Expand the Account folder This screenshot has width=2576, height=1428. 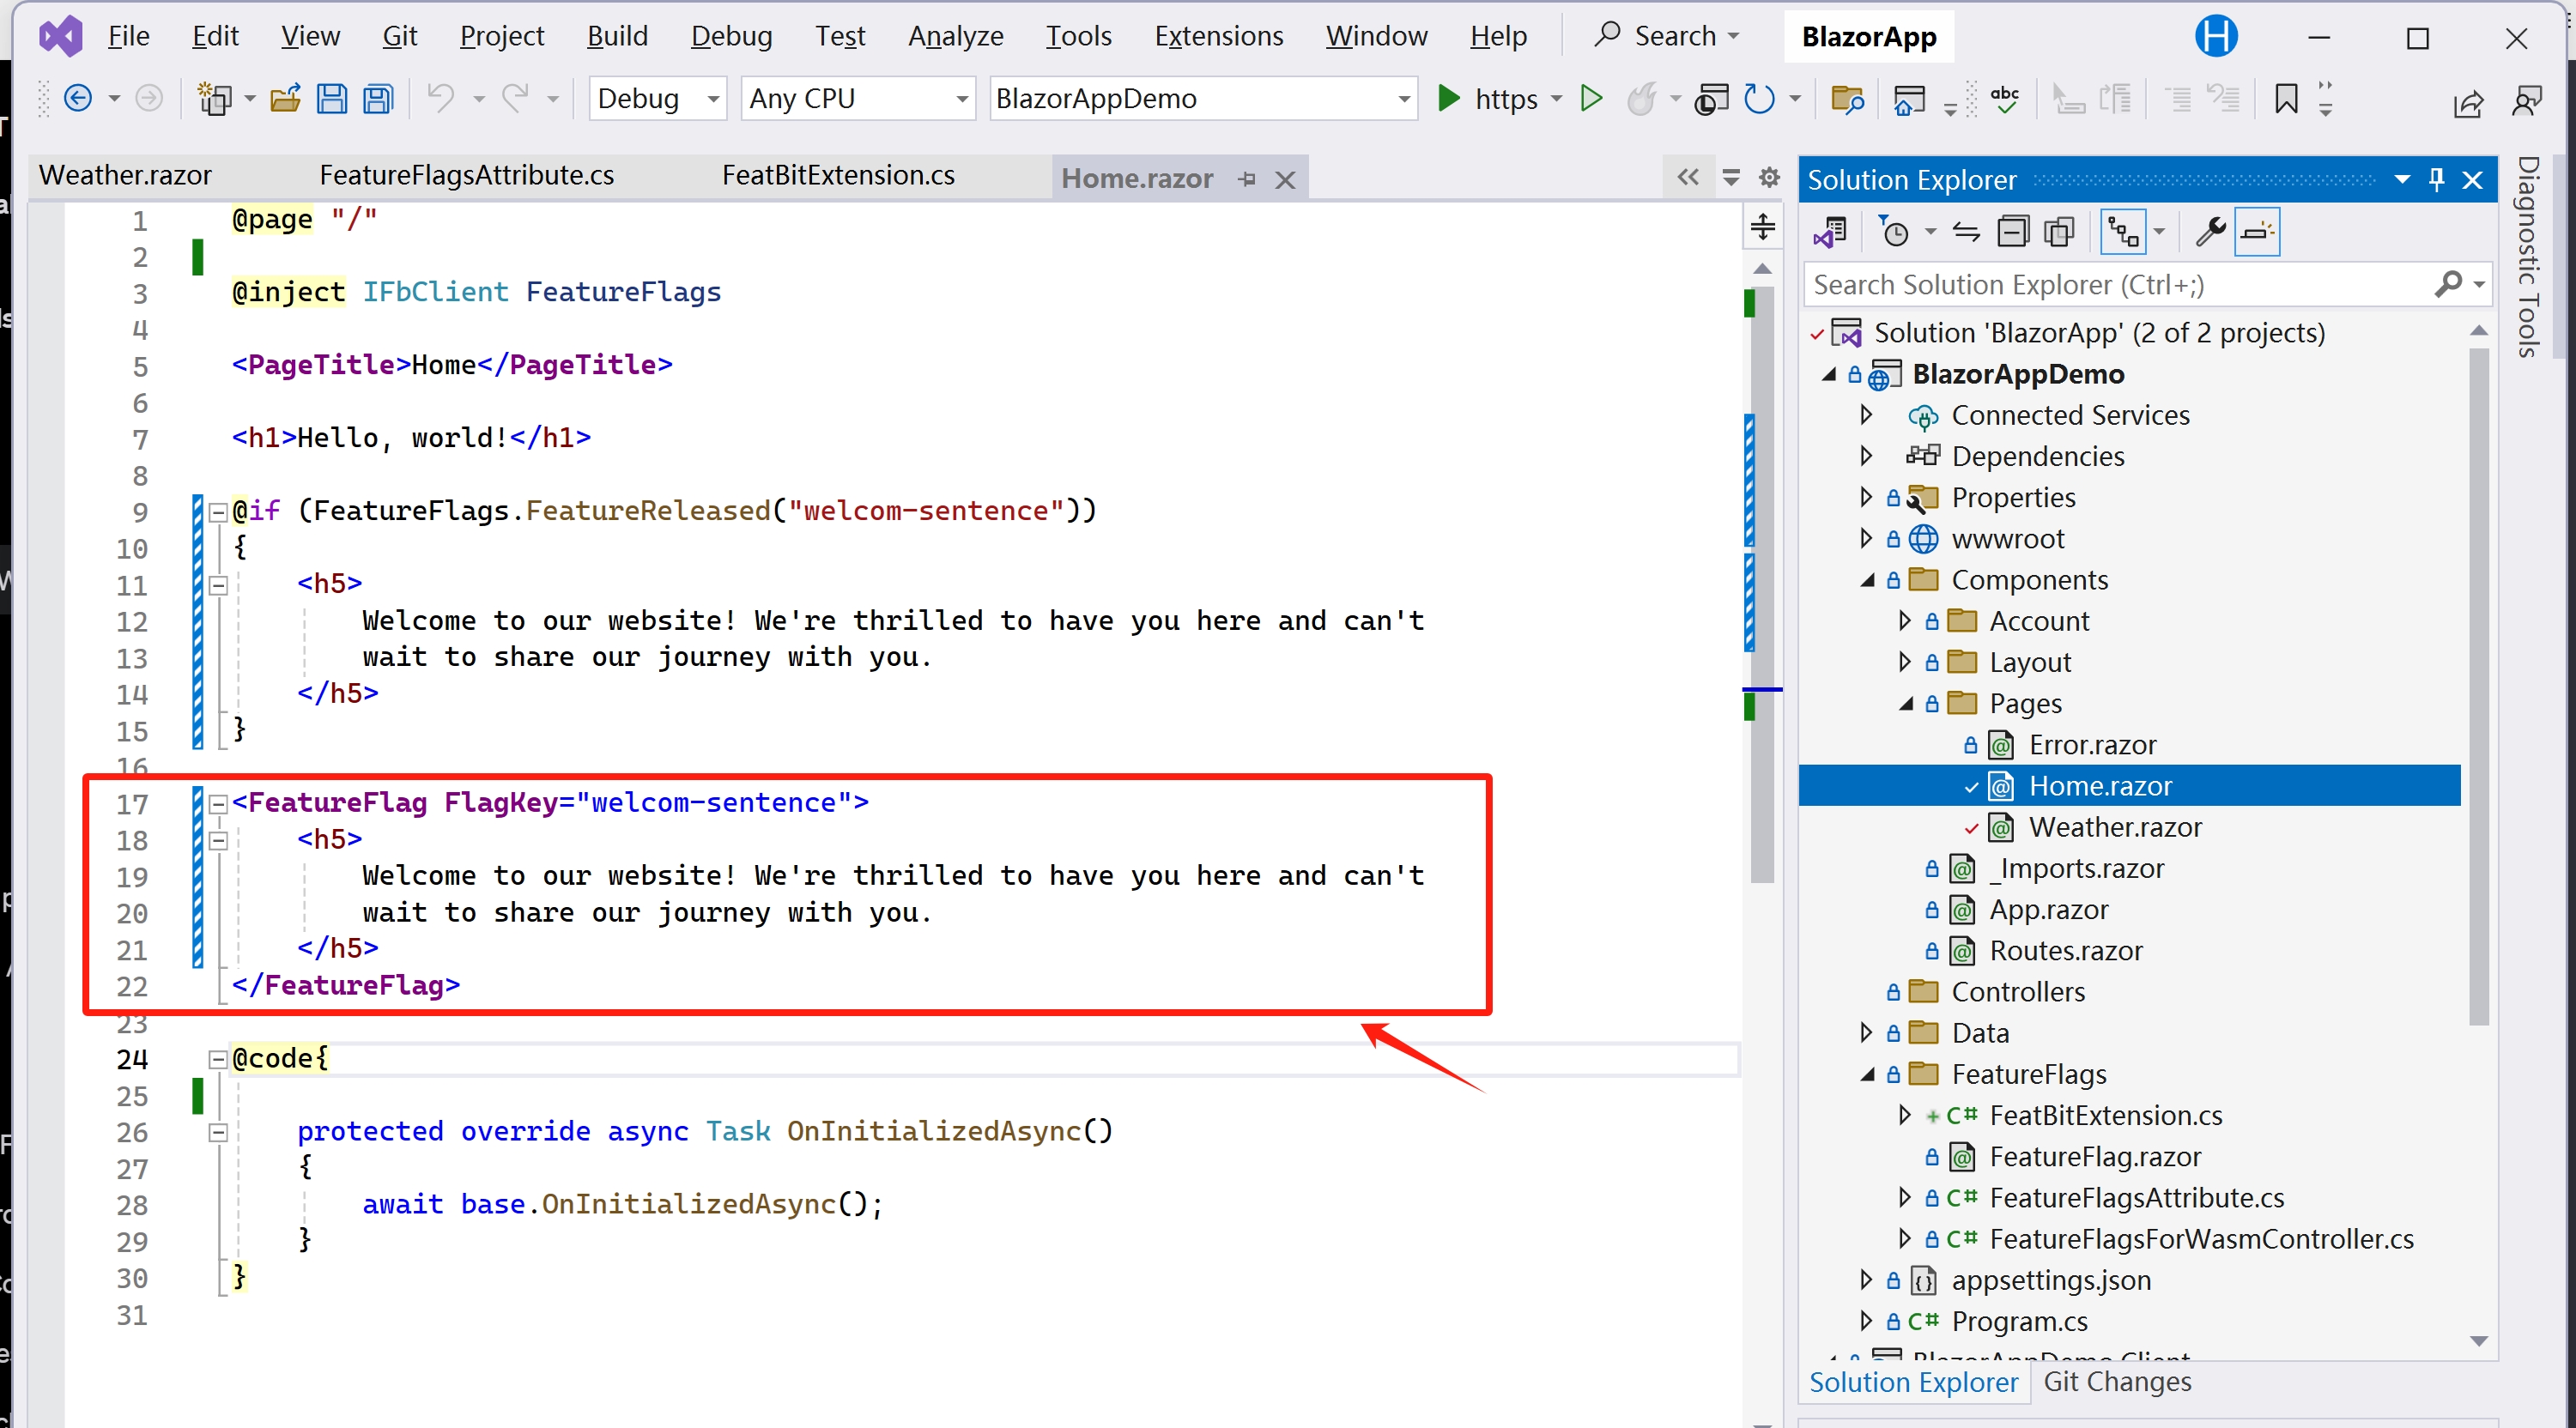pyautogui.click(x=1904, y=621)
